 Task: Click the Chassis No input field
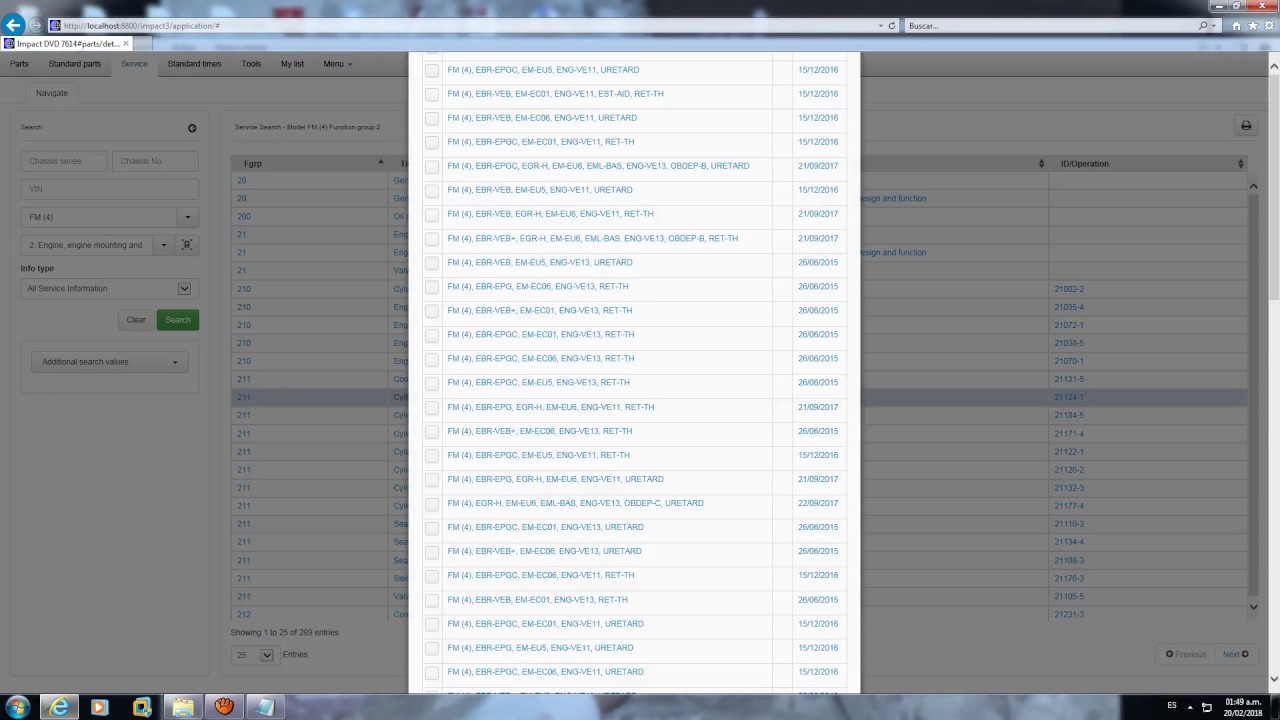click(155, 161)
